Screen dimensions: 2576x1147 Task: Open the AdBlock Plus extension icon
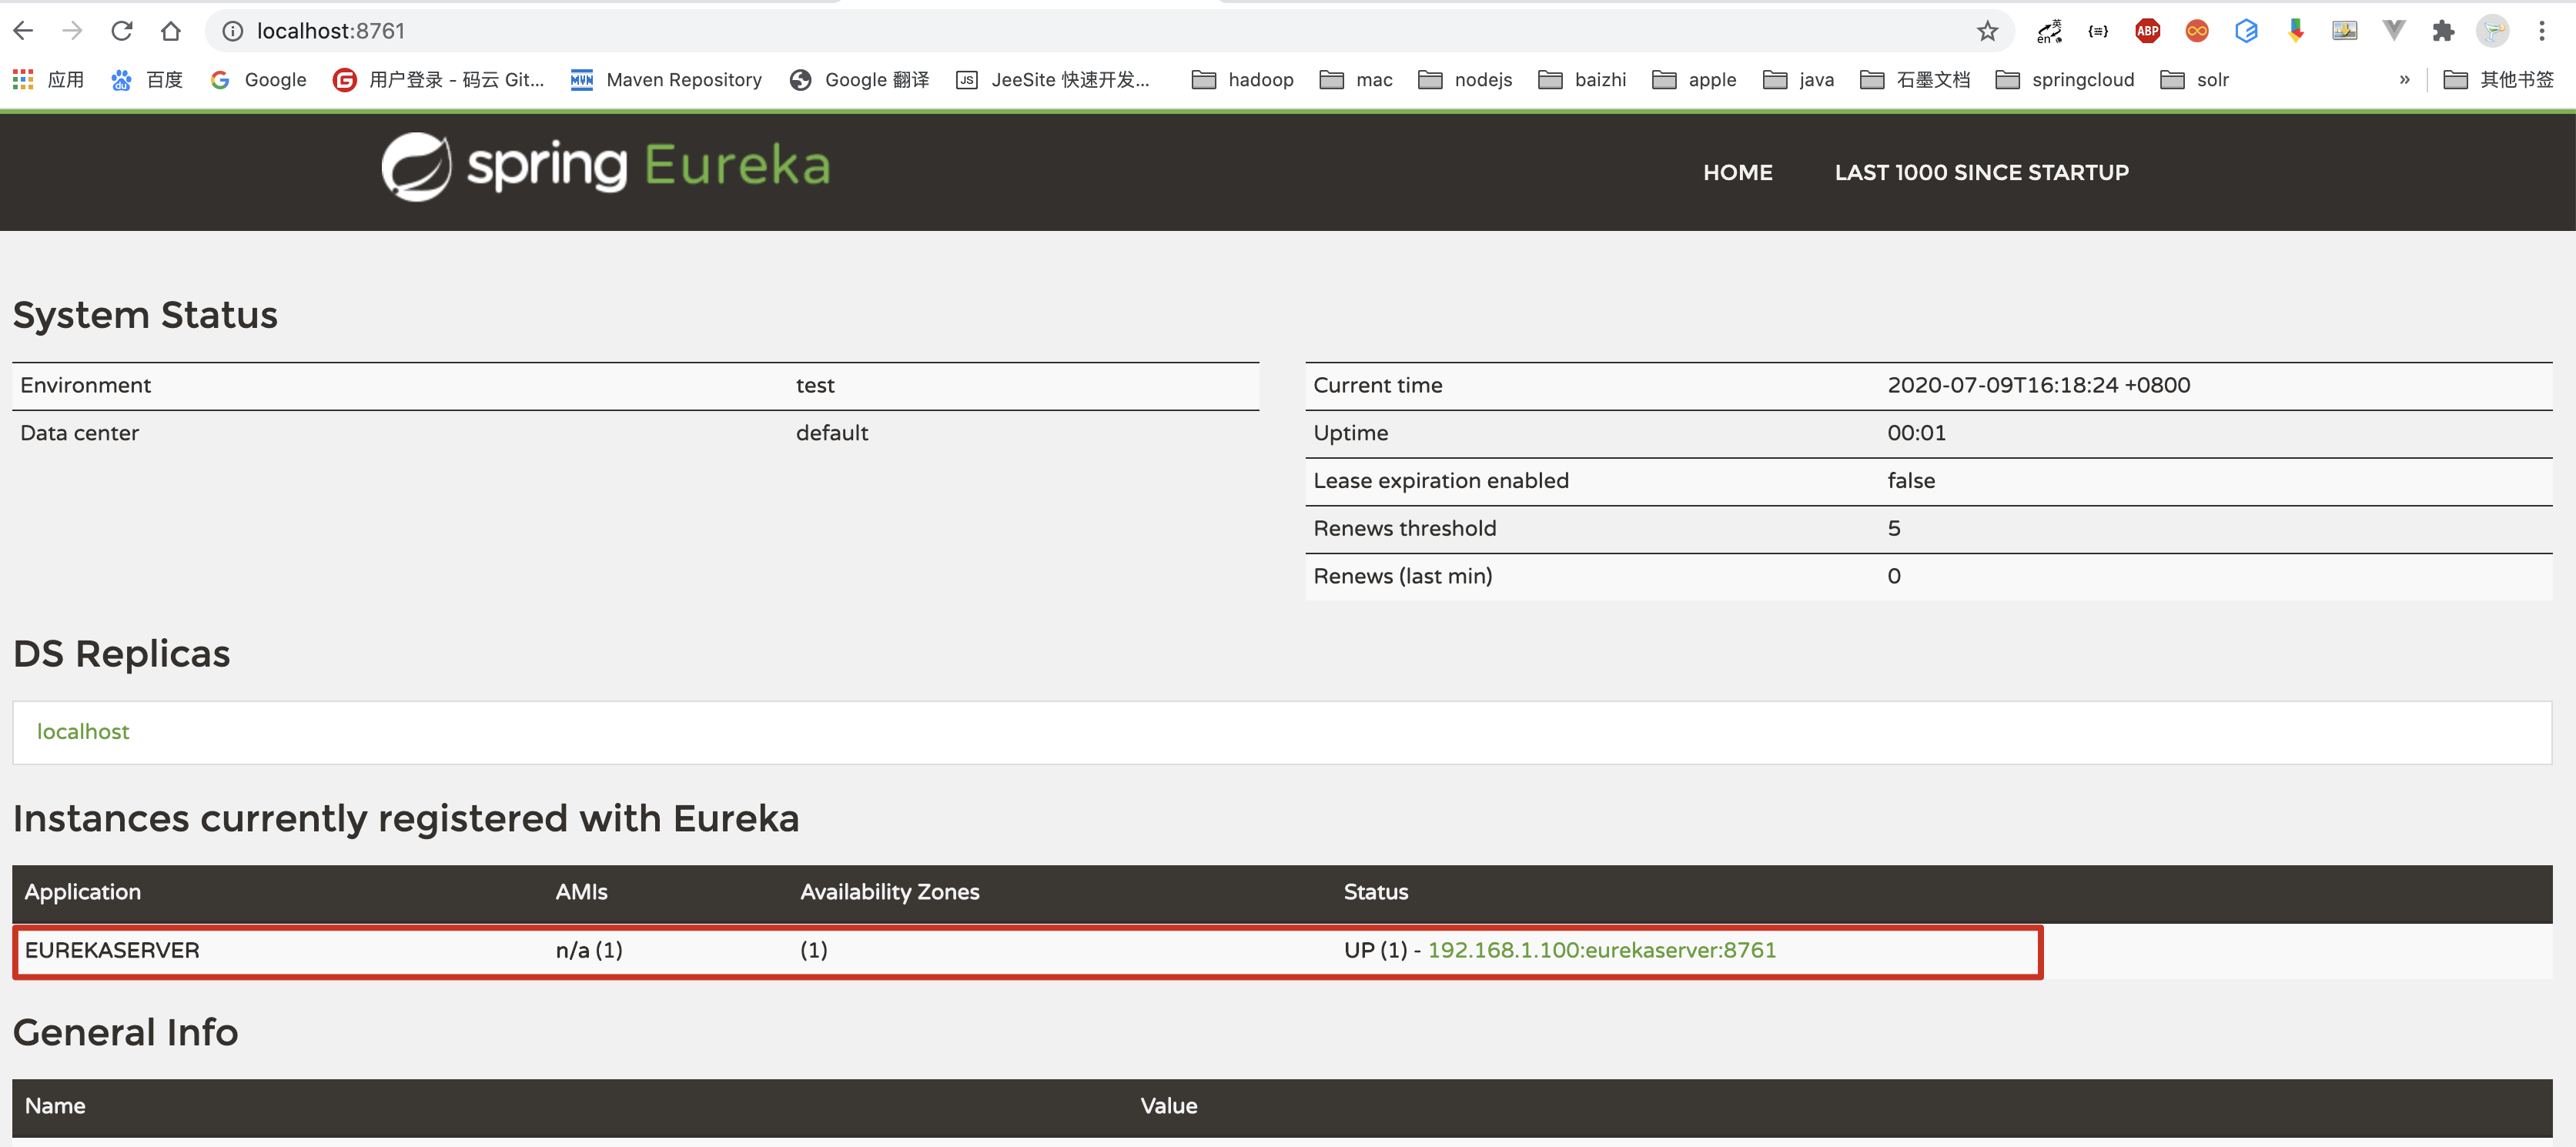point(2147,31)
